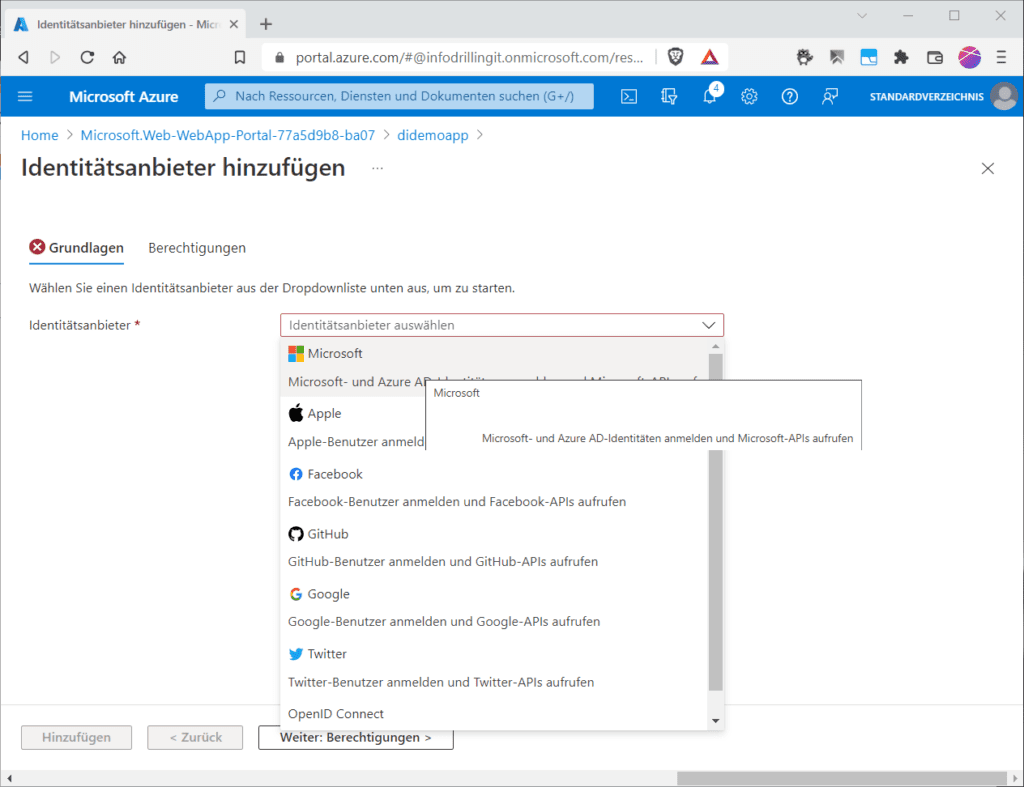Switch to the Berechtigungen tab
Image resolution: width=1024 pixels, height=787 pixels.
pos(197,248)
